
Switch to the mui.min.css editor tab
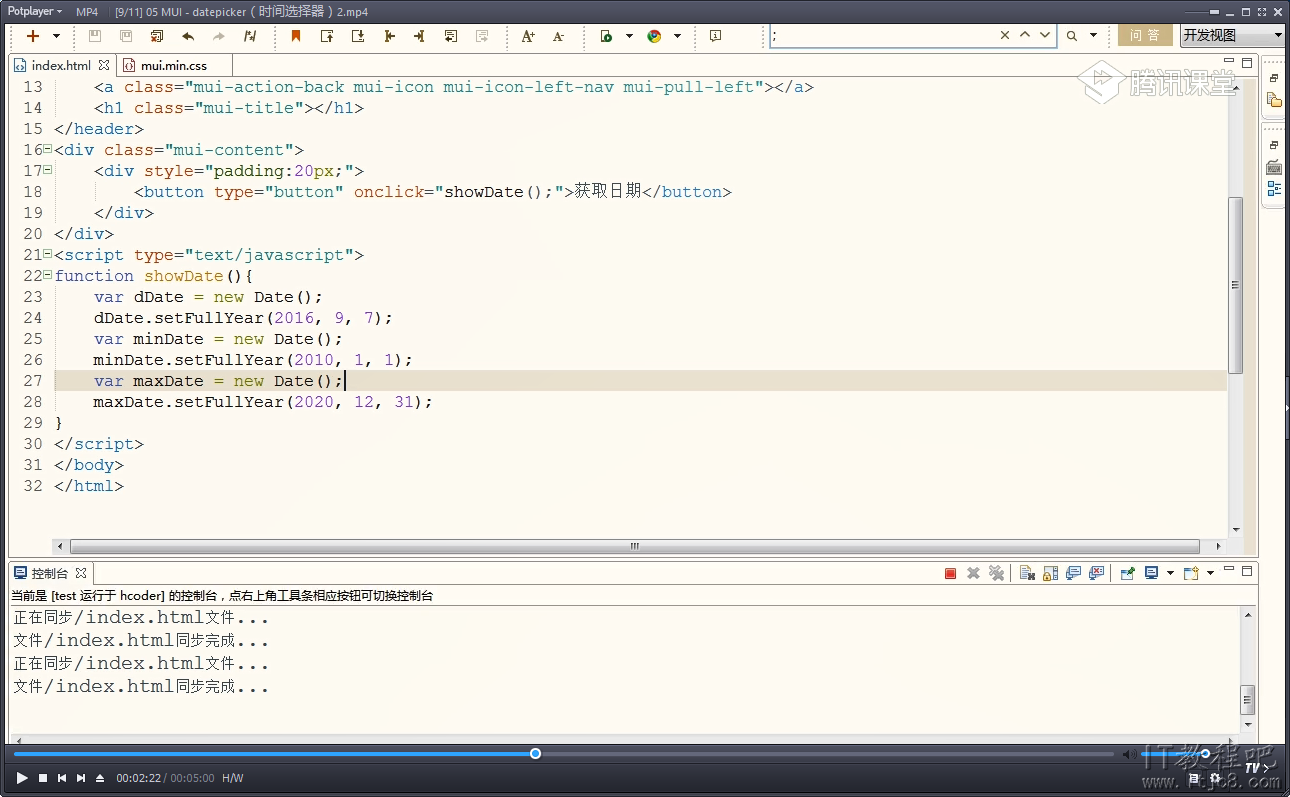173,66
